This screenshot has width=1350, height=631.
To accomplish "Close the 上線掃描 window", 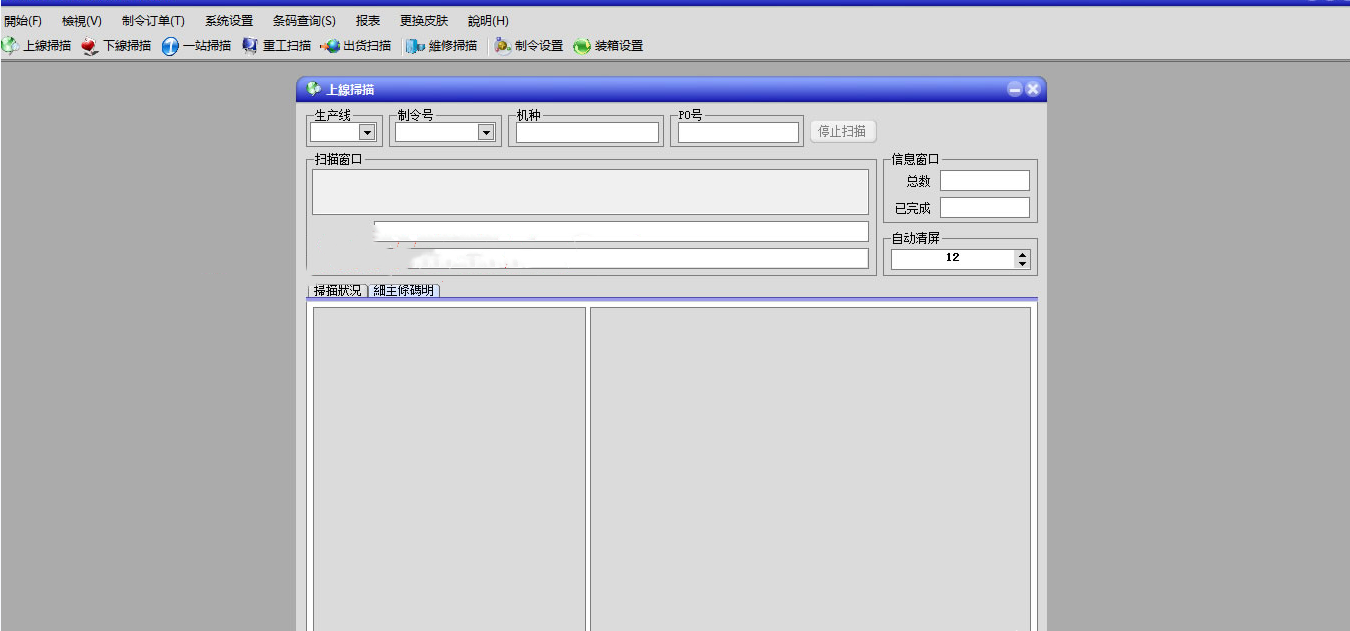I will pyautogui.click(x=1033, y=89).
